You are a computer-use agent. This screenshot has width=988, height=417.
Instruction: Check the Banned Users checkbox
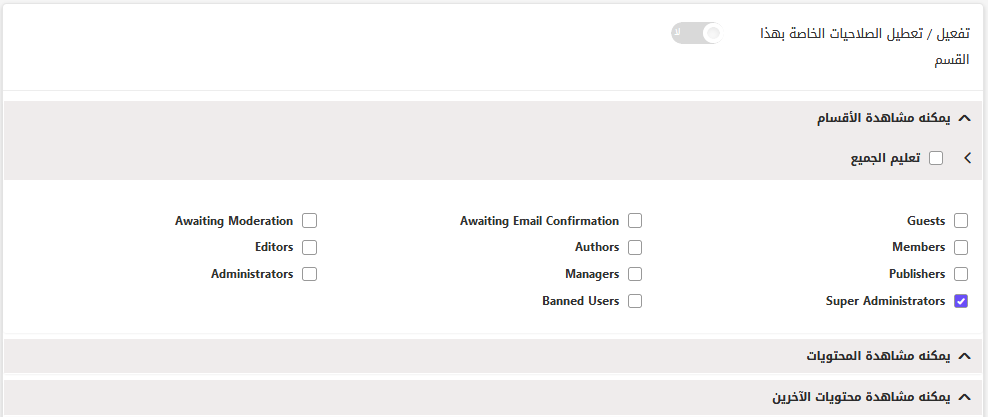pyautogui.click(x=635, y=301)
